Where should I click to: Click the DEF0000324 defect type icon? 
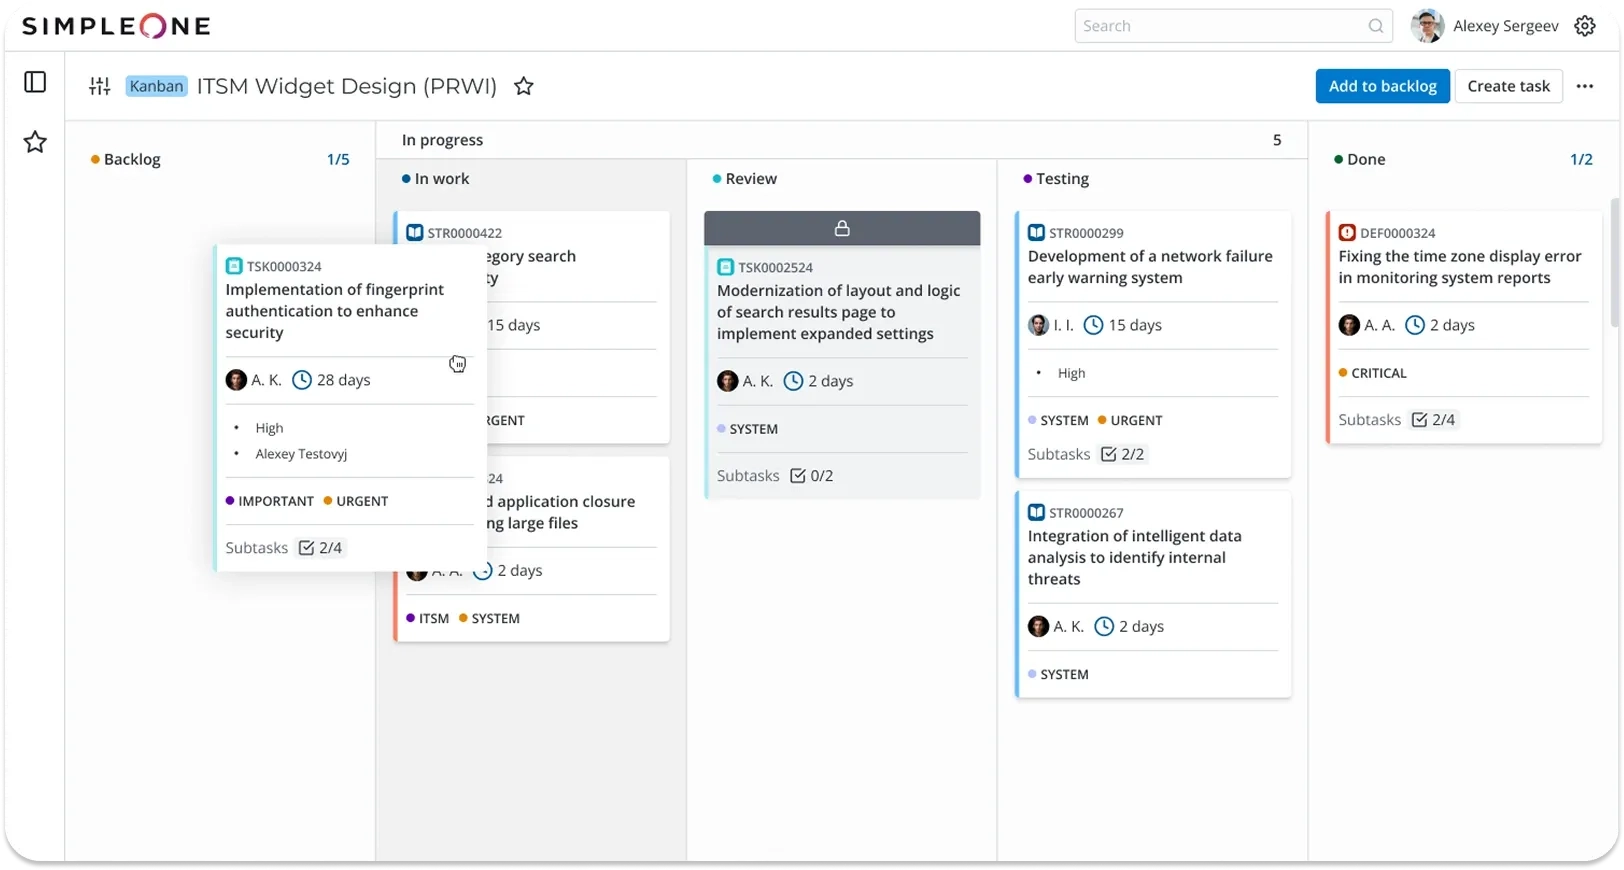tap(1347, 233)
